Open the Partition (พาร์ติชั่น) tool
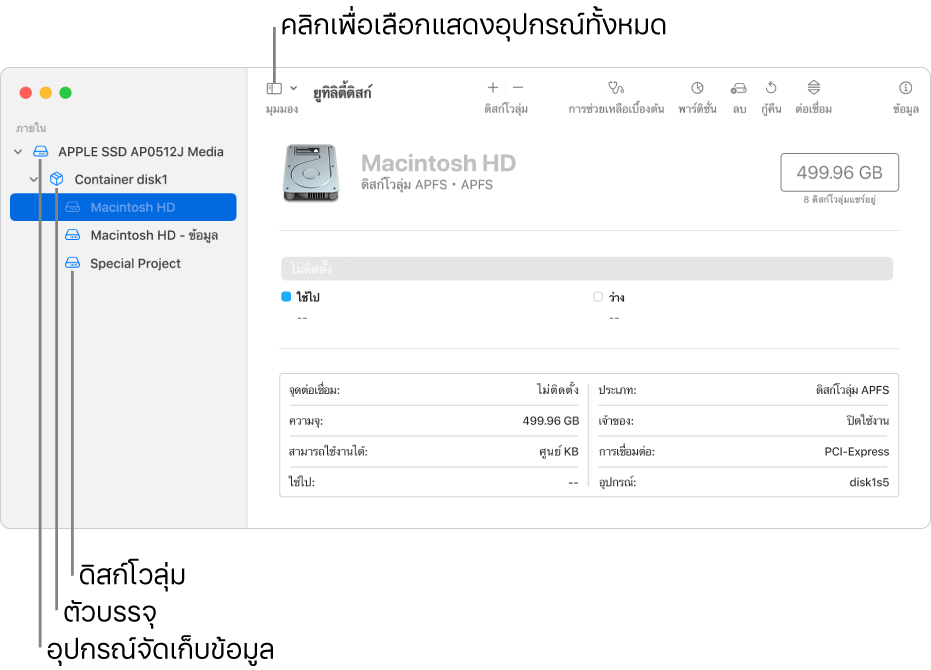Screen dimensions: 931x670 click(697, 88)
